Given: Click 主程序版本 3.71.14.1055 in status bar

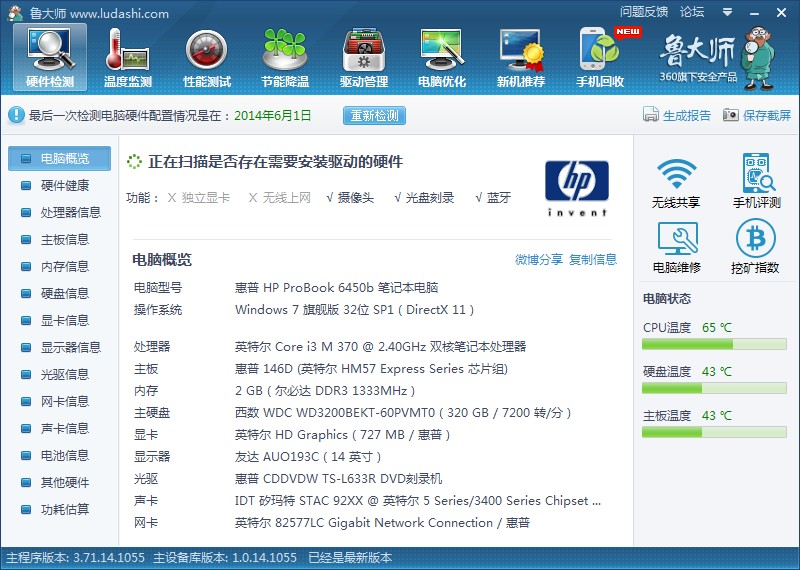Looking at the screenshot, I should click(x=75, y=558).
